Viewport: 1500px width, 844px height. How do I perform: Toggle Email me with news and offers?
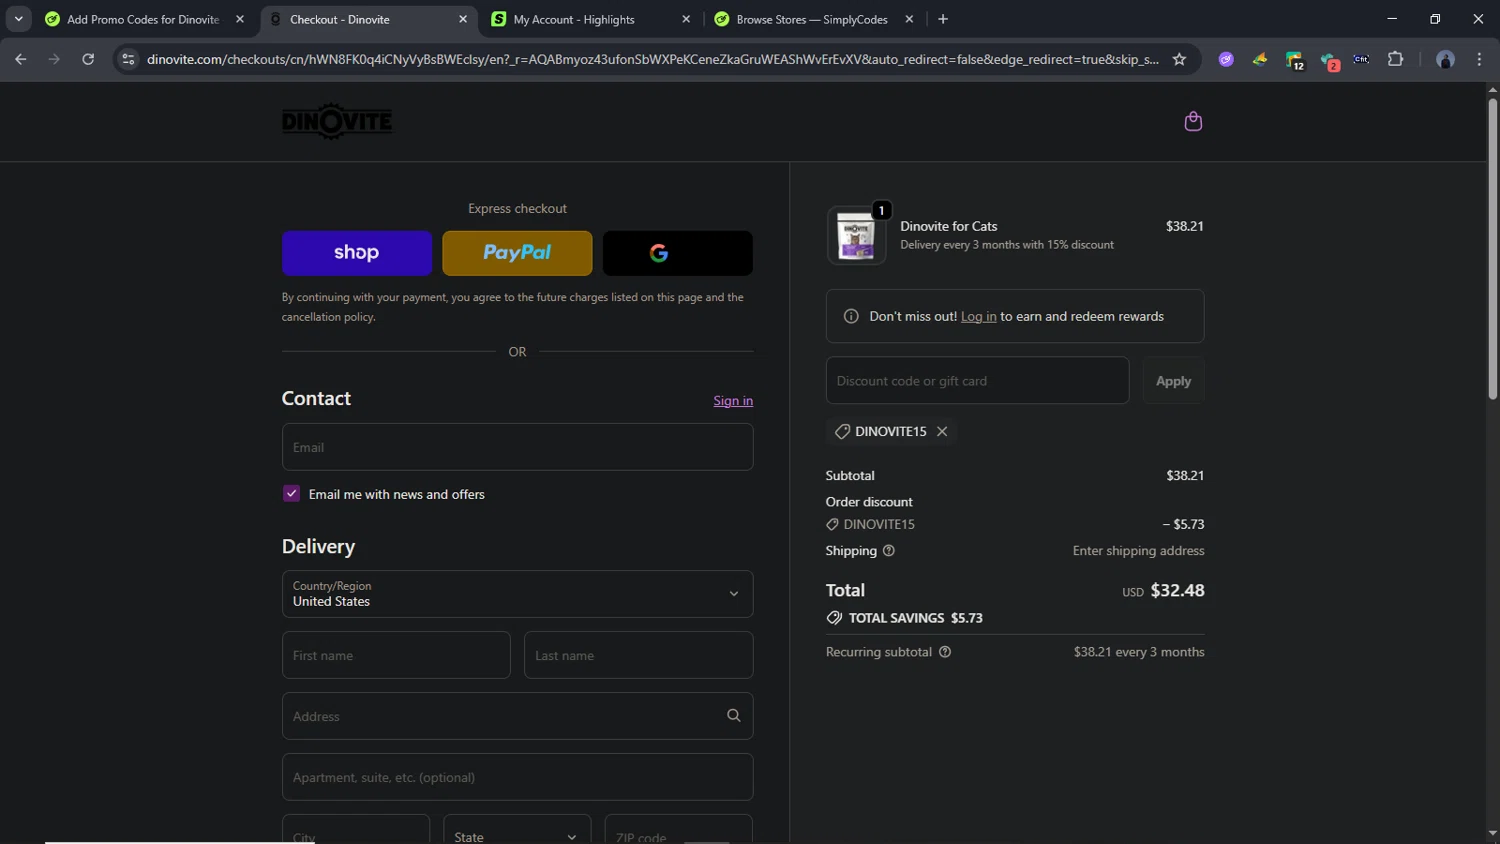coord(291,493)
